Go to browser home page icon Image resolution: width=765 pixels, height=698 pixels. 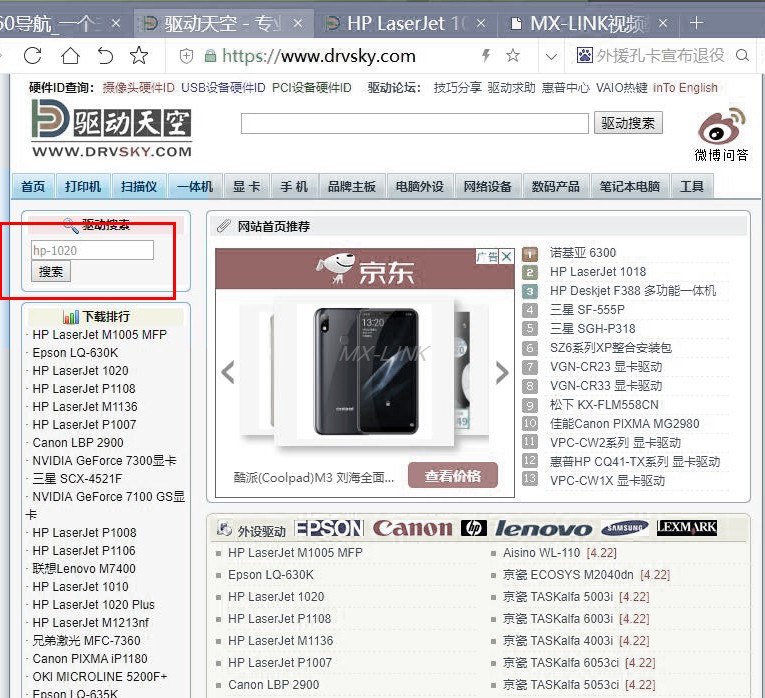tap(70, 56)
